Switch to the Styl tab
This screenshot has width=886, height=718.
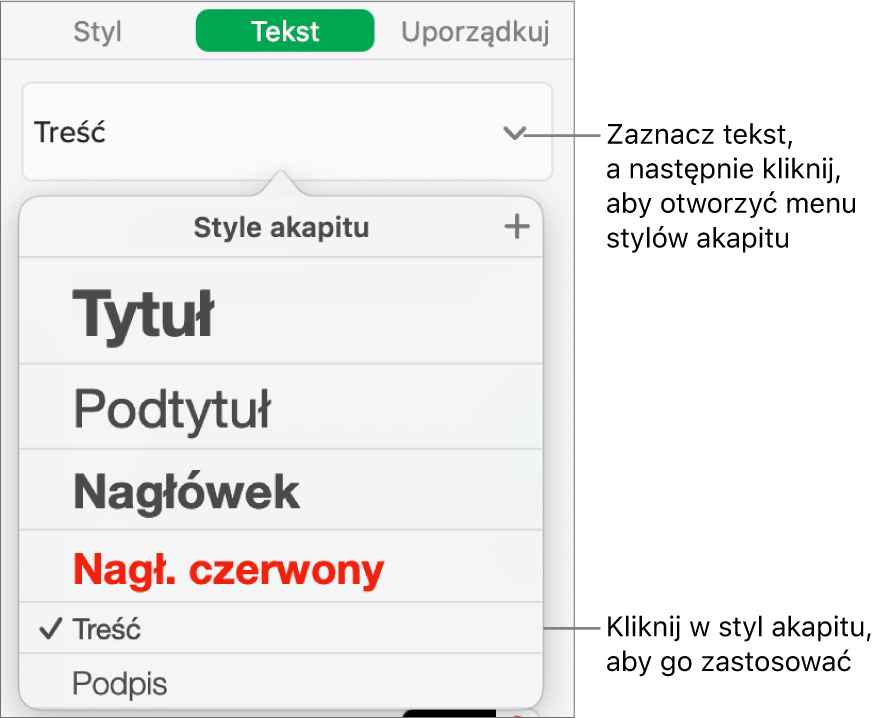tap(97, 32)
